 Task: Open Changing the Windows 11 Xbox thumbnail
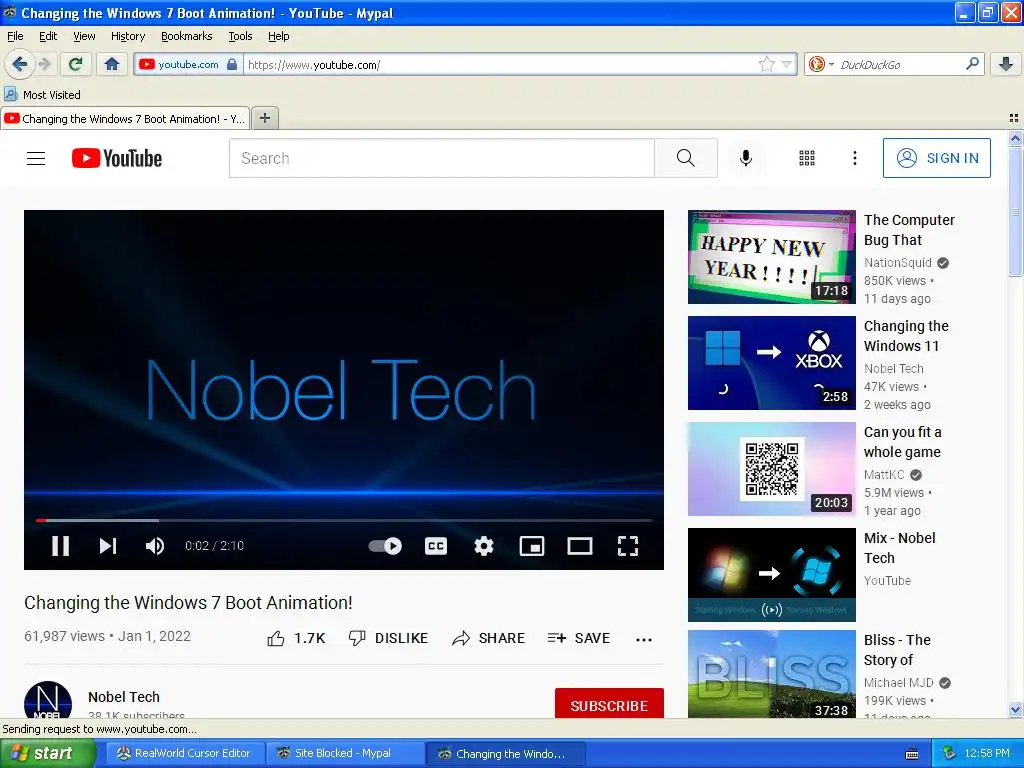[x=771, y=363]
